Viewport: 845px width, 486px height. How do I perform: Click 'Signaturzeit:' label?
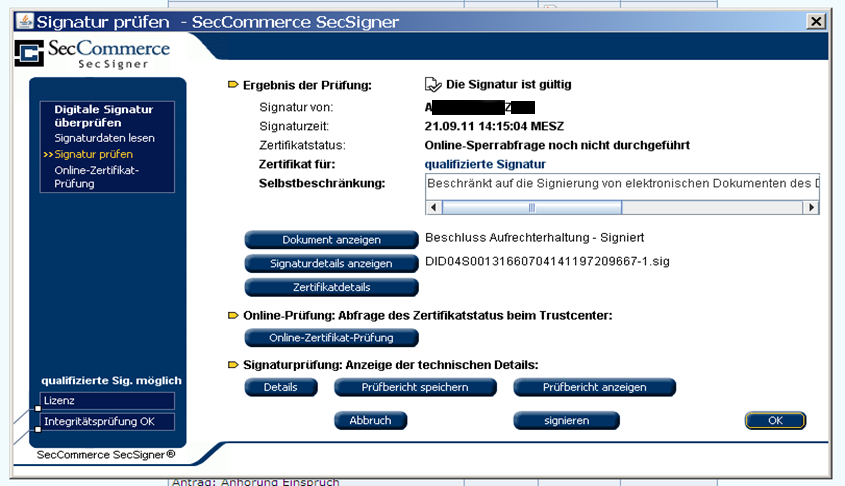pyautogui.click(x=294, y=127)
